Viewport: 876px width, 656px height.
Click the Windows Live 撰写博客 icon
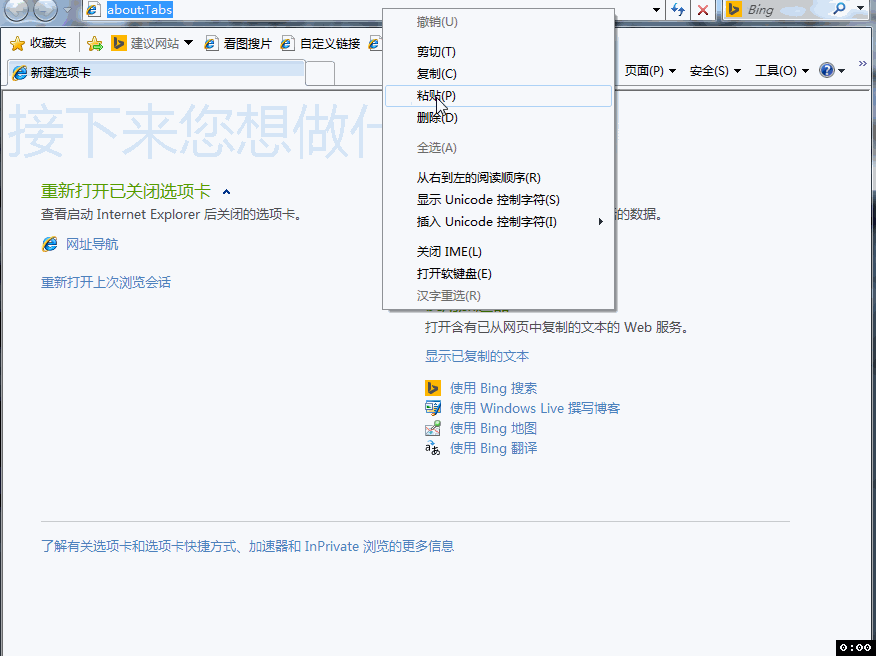(433, 407)
